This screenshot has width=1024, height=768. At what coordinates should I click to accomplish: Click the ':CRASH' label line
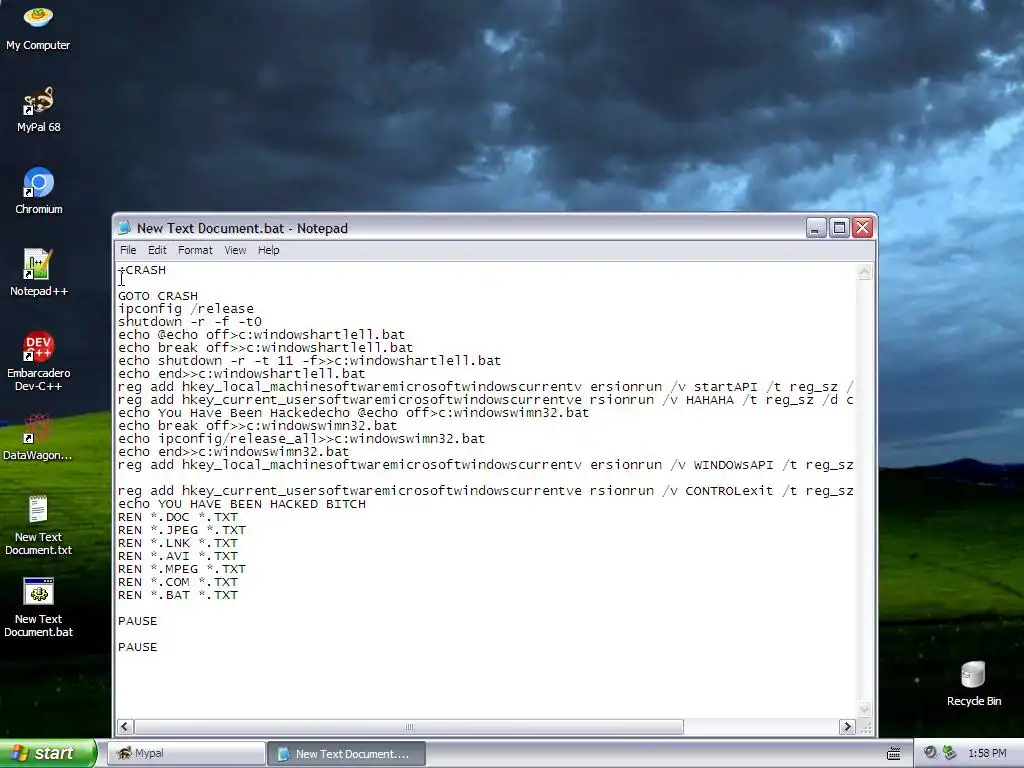coord(142,270)
